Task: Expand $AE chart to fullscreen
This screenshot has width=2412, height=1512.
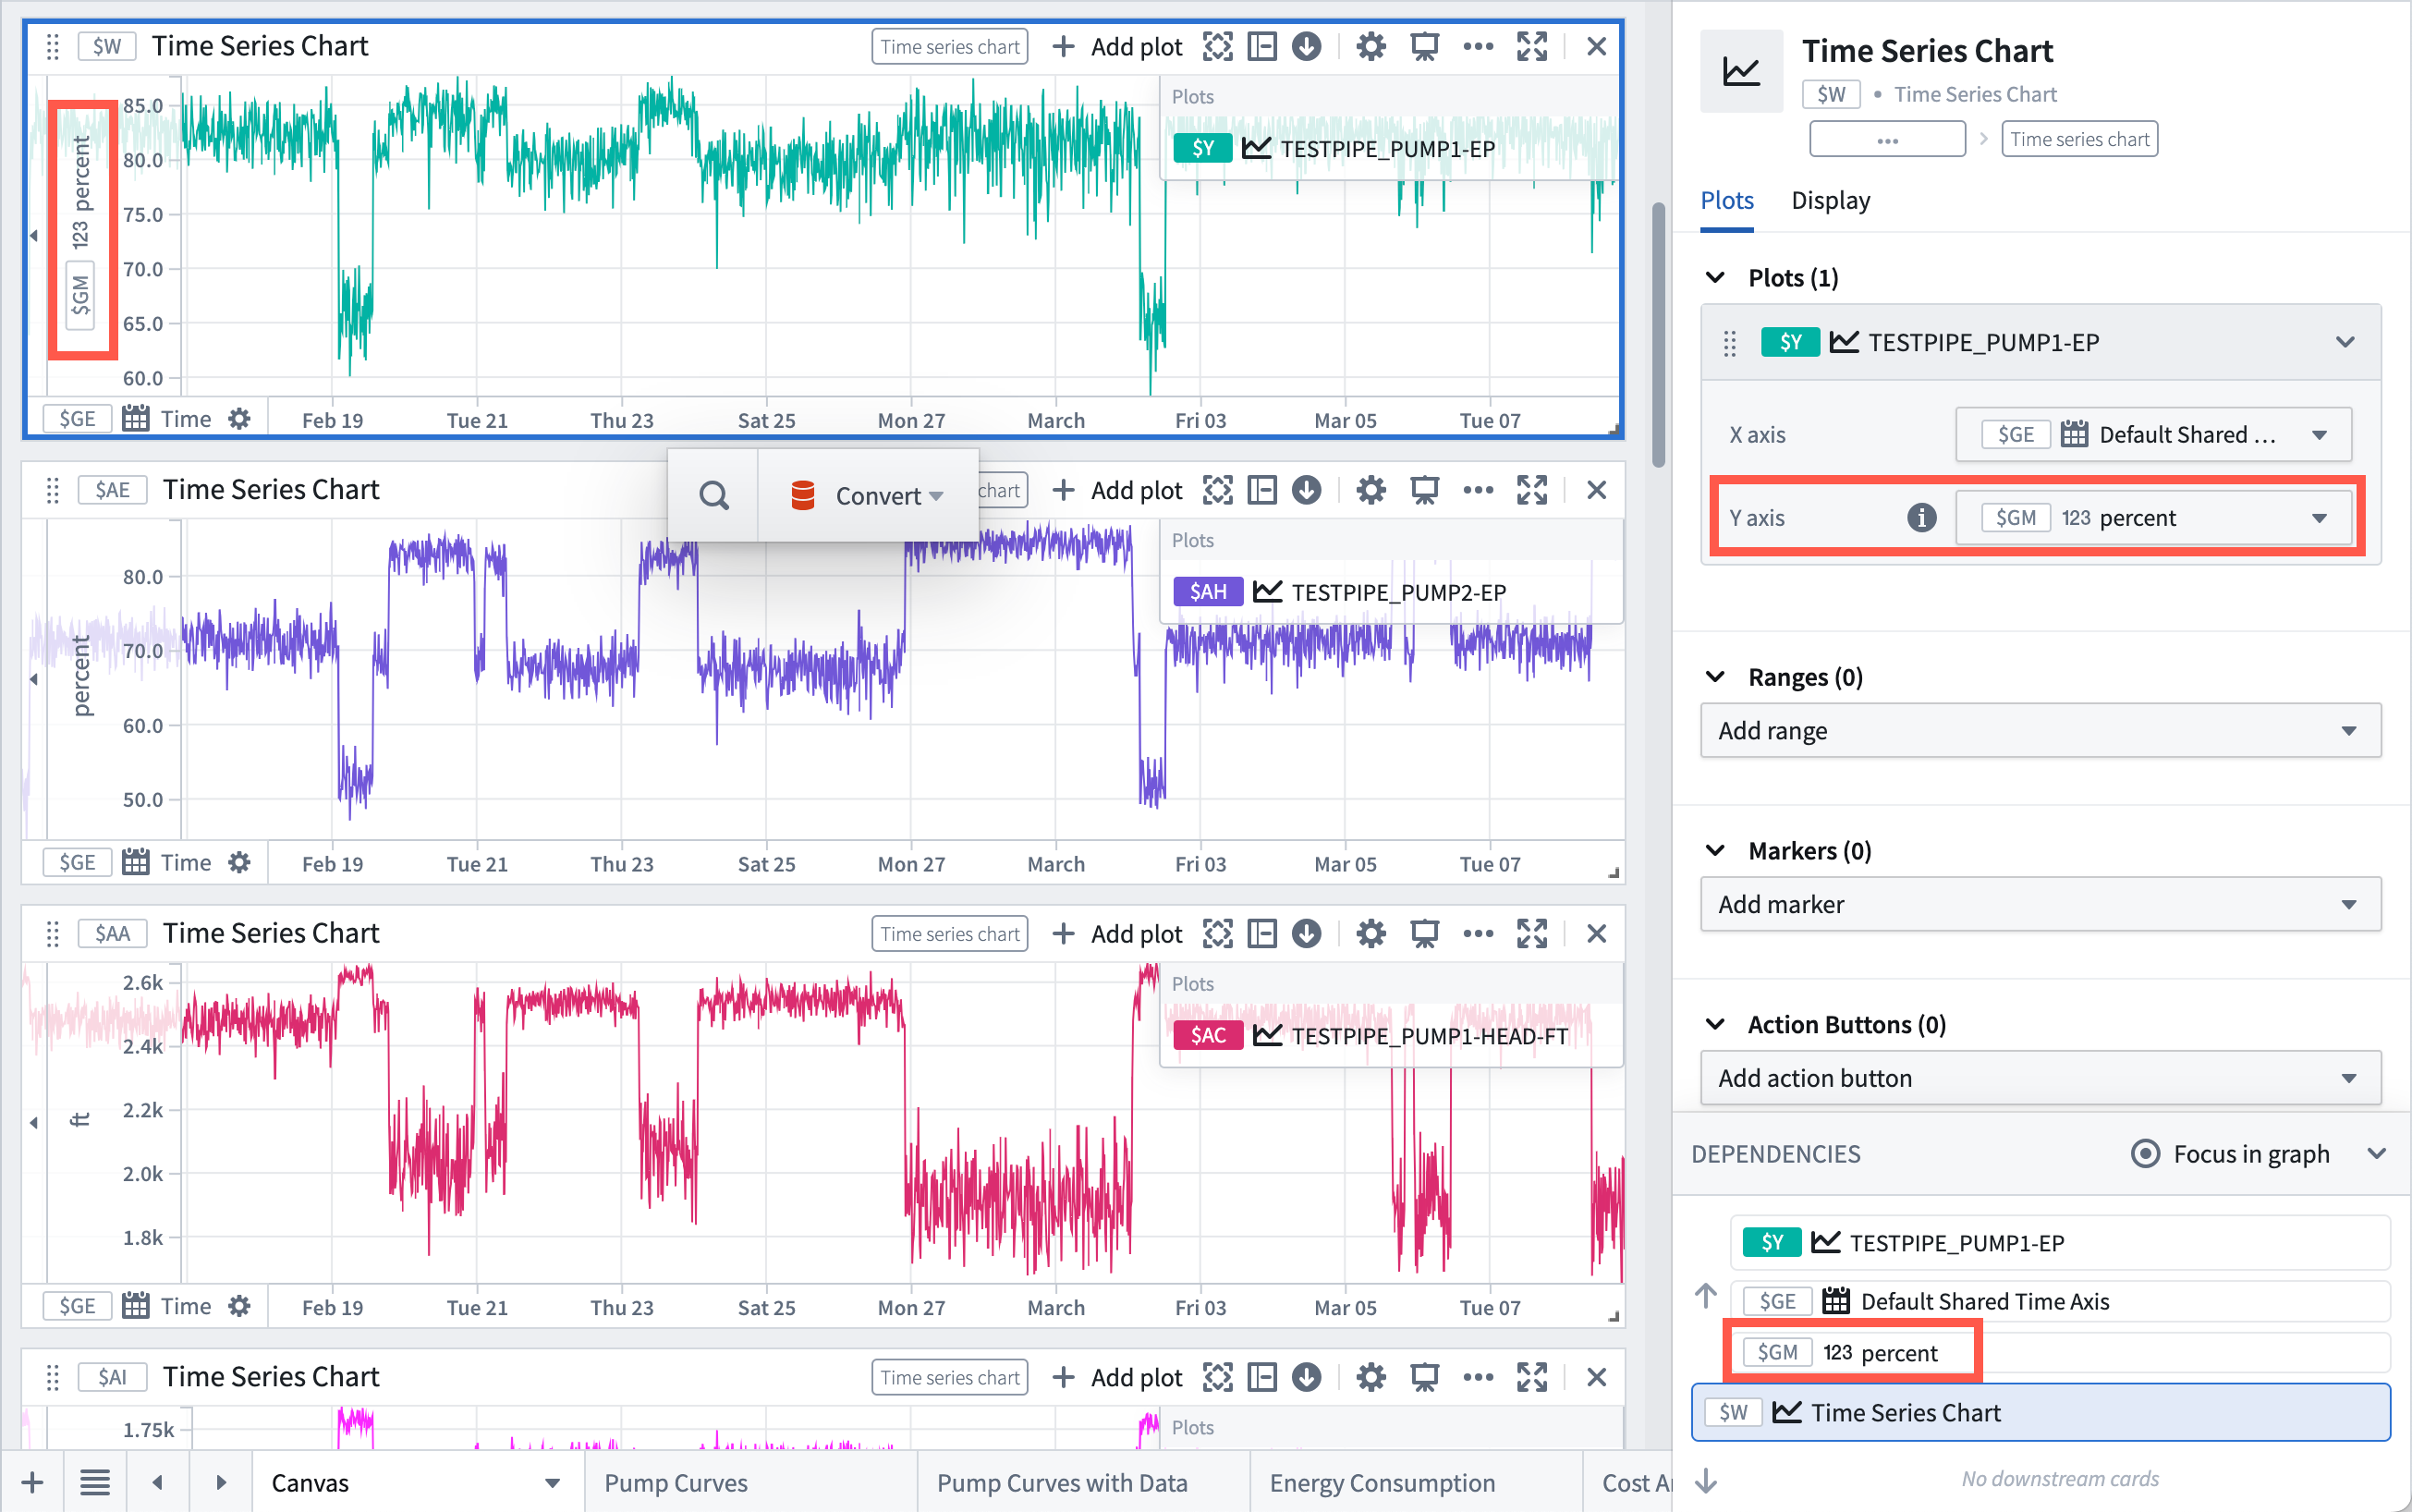Action: point(1532,490)
